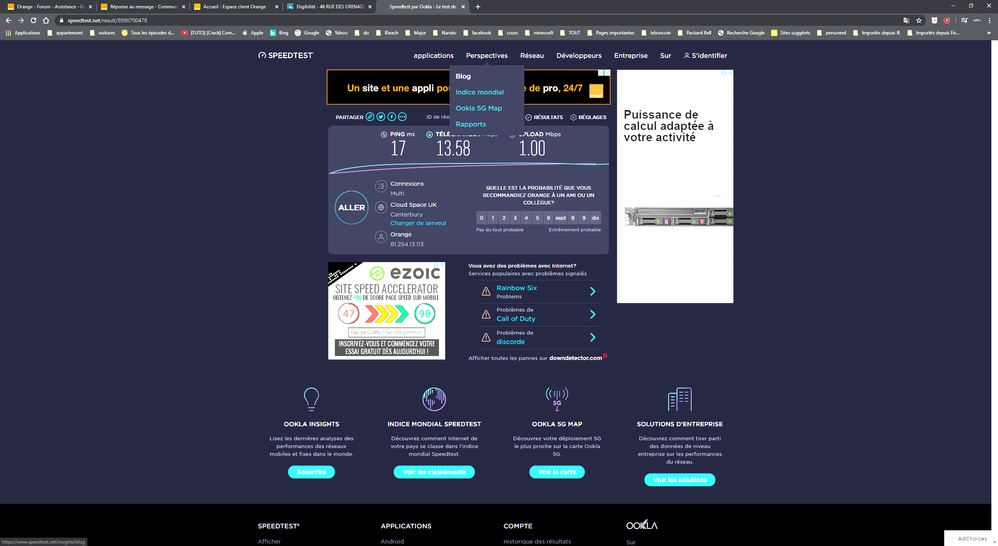Image resolution: width=998 pixels, height=546 pixels.
Task: Open Réglages settings
Action: (x=588, y=117)
